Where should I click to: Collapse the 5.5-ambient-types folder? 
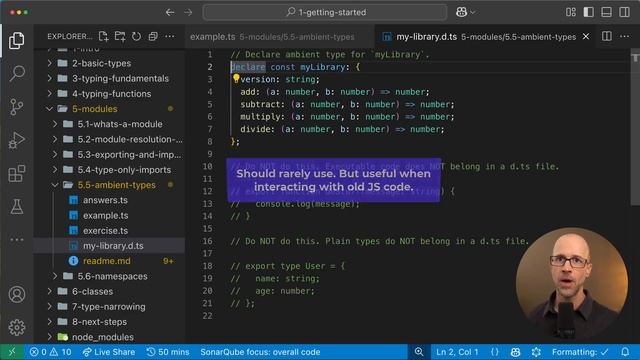pos(109,185)
